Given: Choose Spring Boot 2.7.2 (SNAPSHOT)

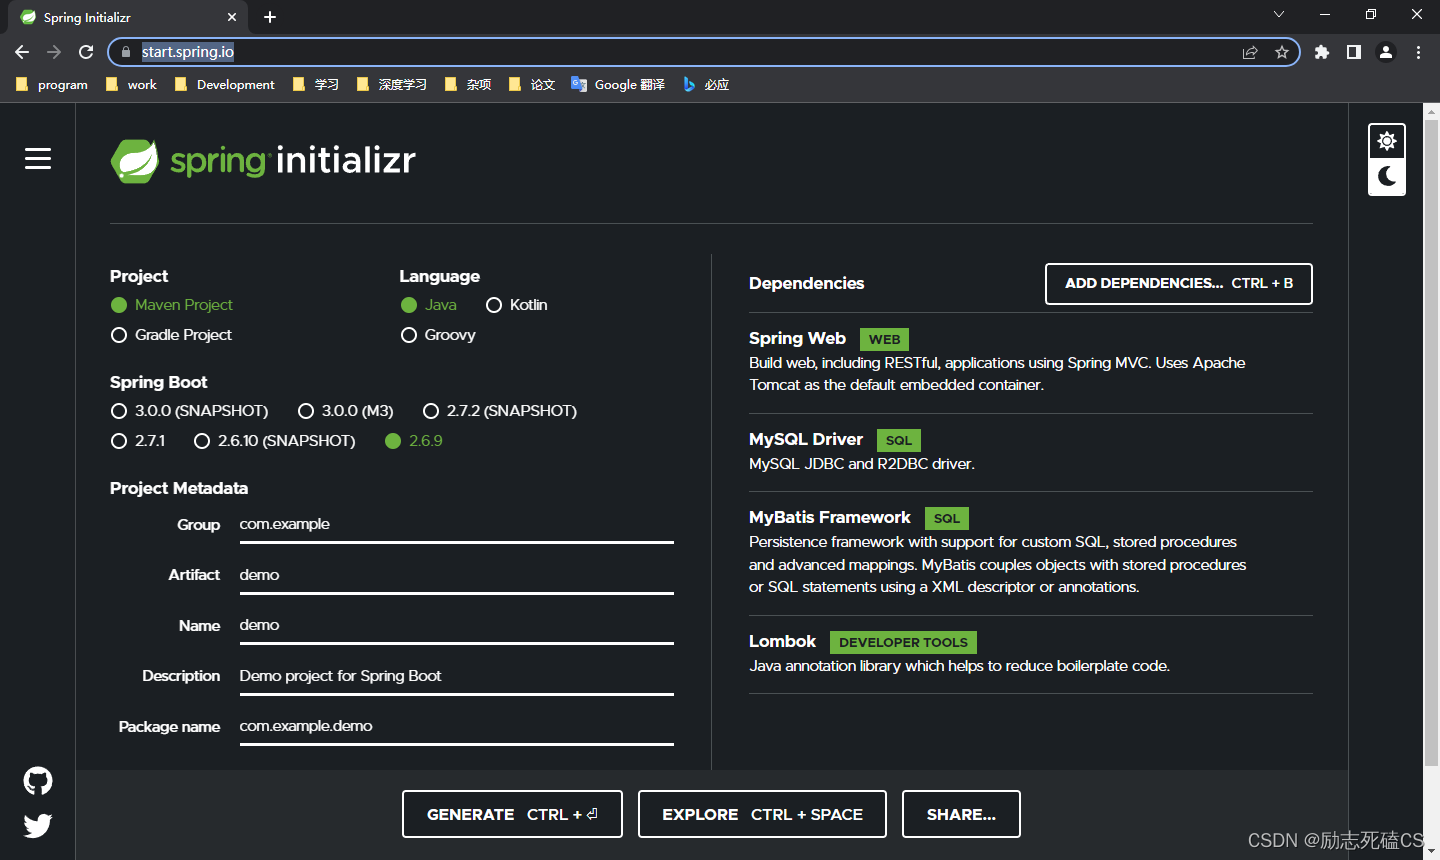Looking at the screenshot, I should (500, 411).
